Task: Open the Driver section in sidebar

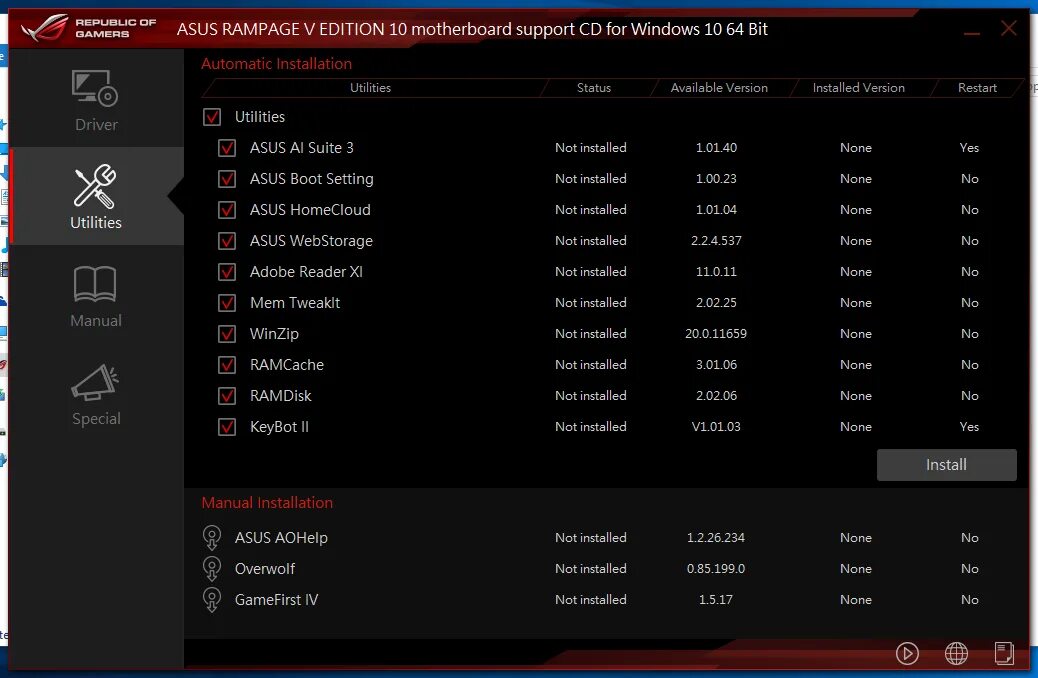Action: 96,100
